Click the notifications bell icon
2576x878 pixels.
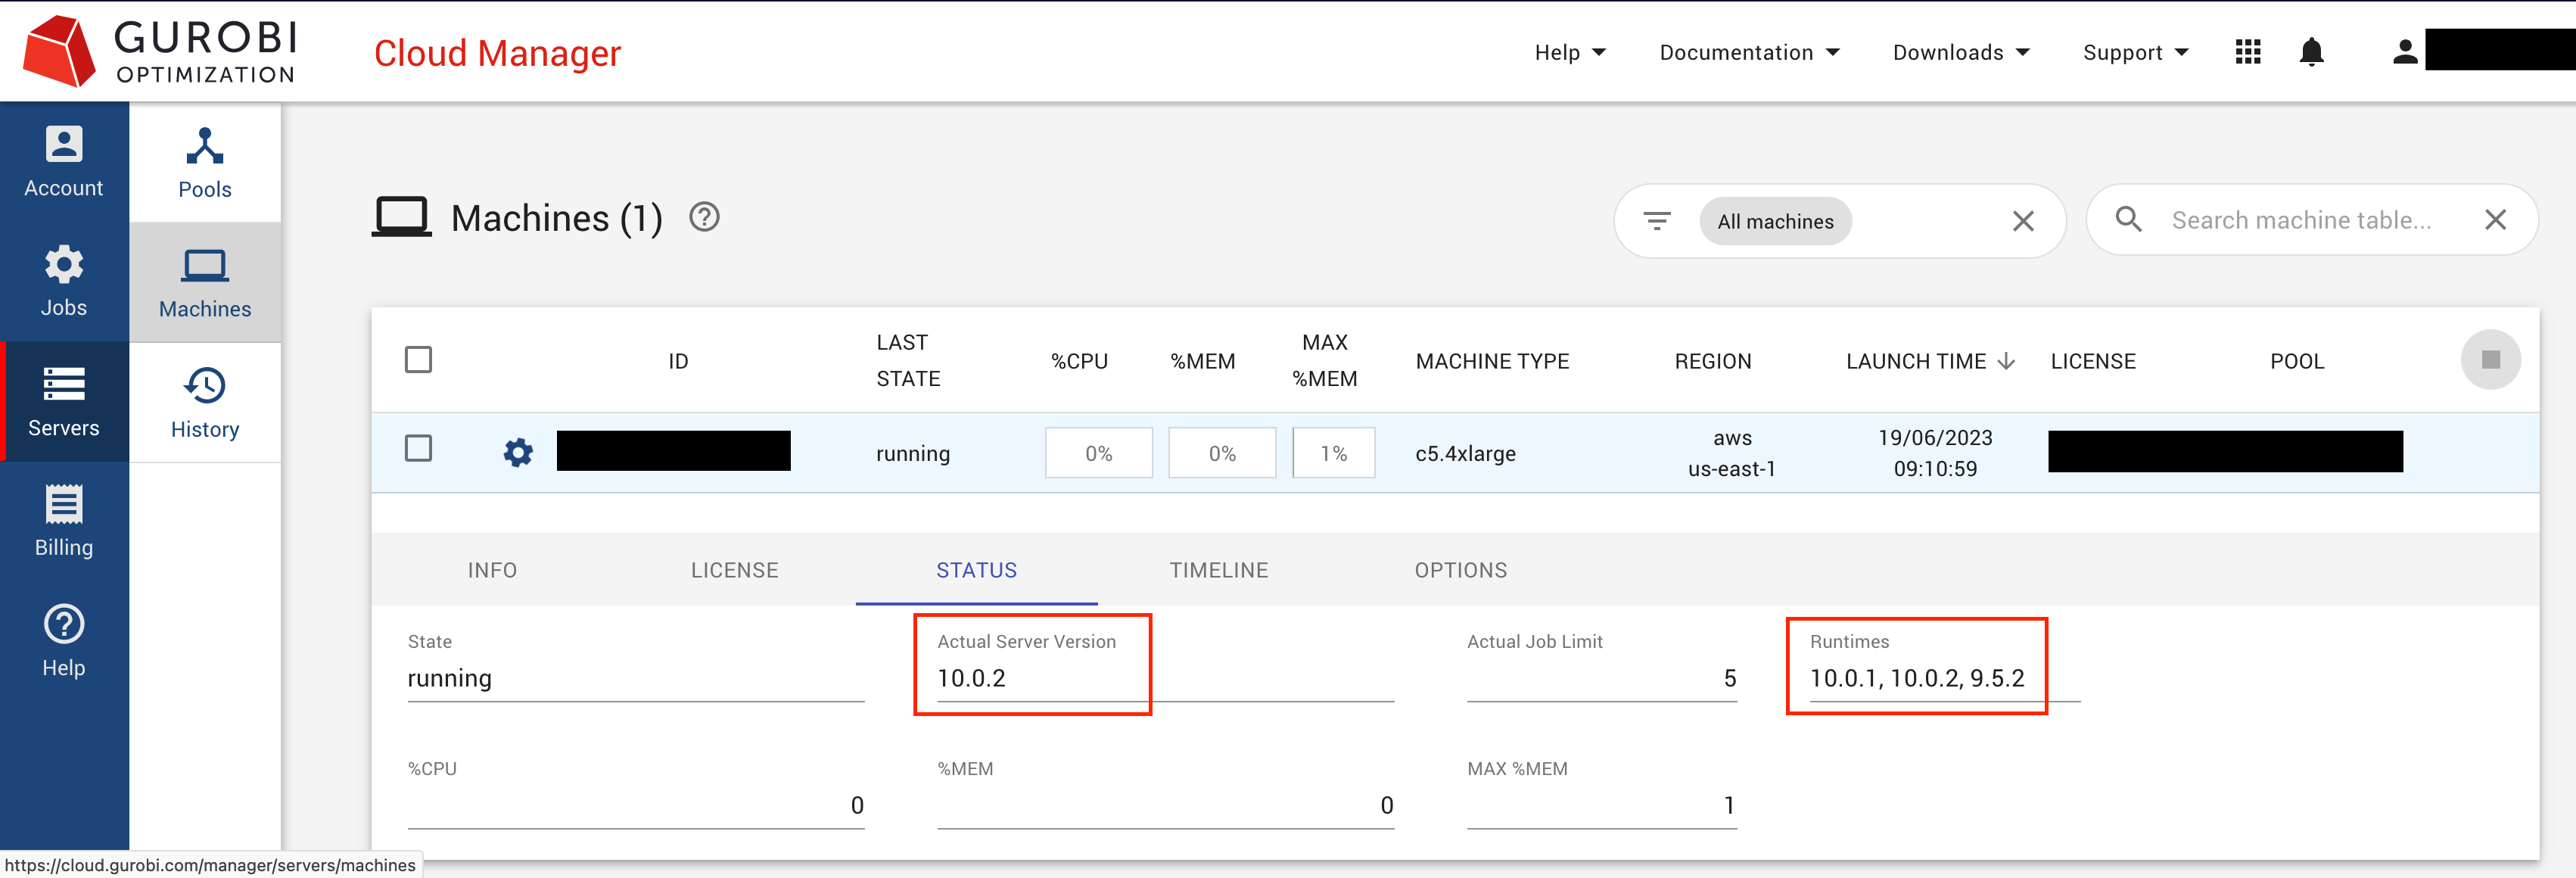click(x=2310, y=52)
